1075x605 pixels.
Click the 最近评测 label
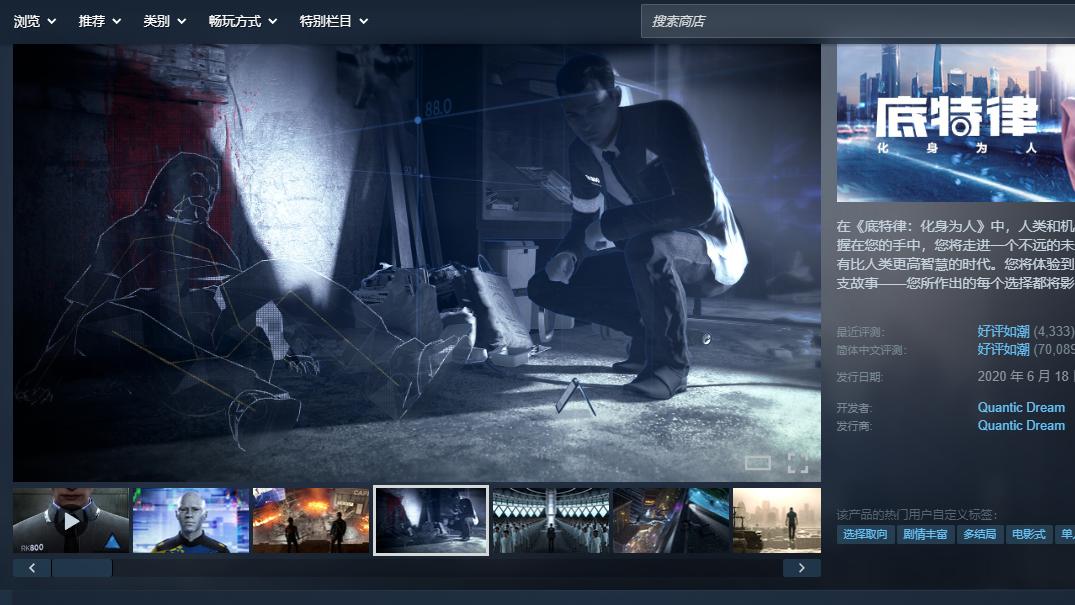coord(860,332)
